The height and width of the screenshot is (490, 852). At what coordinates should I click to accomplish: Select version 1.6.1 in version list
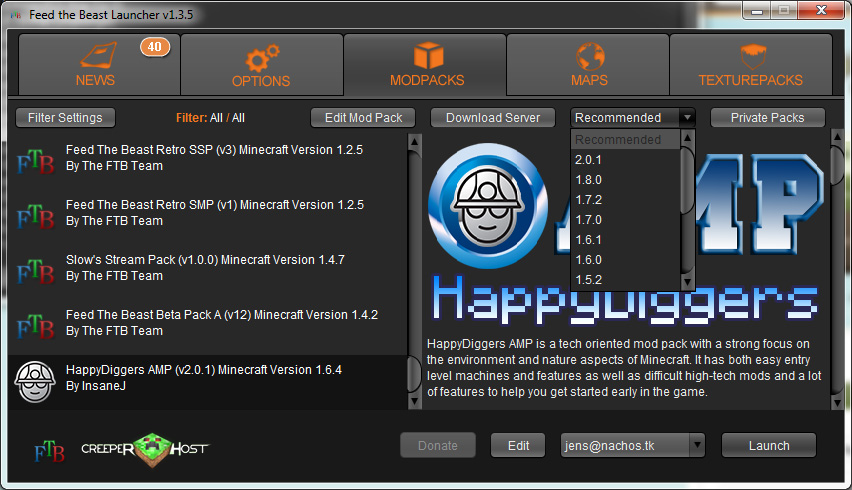[588, 240]
